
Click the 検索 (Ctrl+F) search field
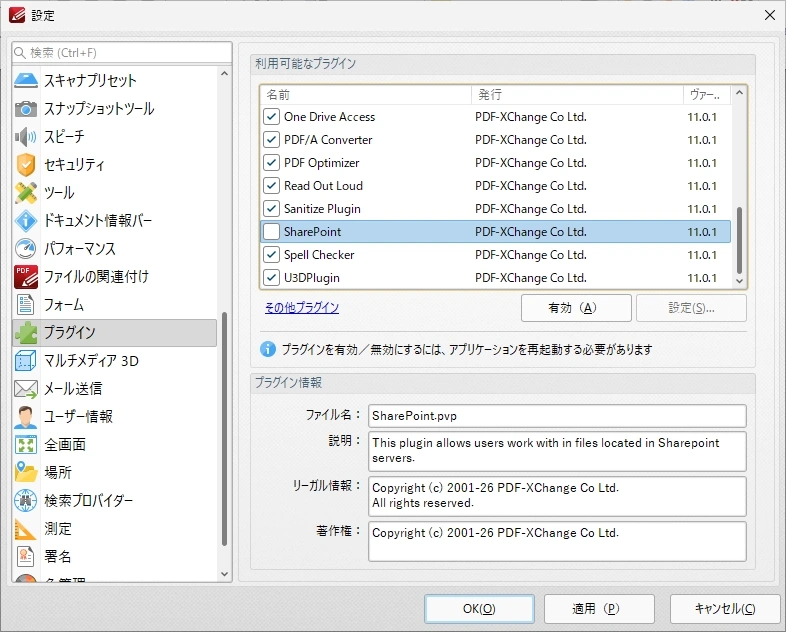122,53
